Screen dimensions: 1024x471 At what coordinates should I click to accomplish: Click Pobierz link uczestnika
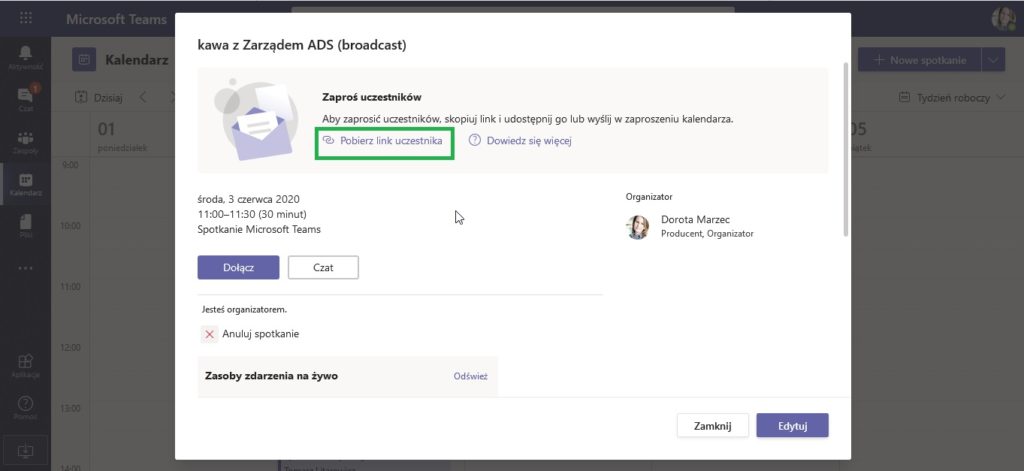pos(383,140)
